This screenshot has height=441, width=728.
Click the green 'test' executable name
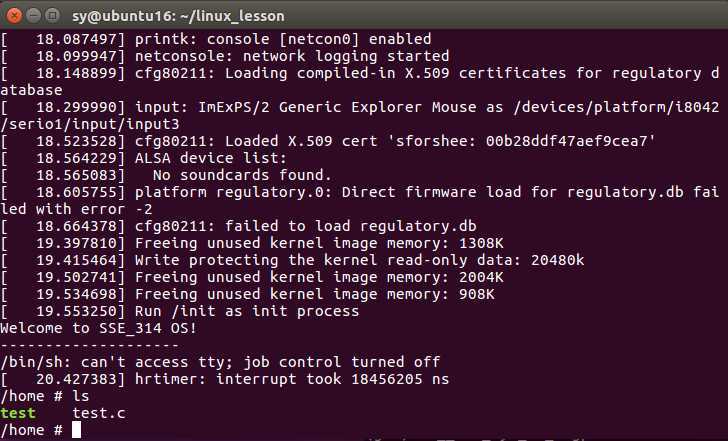(x=18, y=413)
